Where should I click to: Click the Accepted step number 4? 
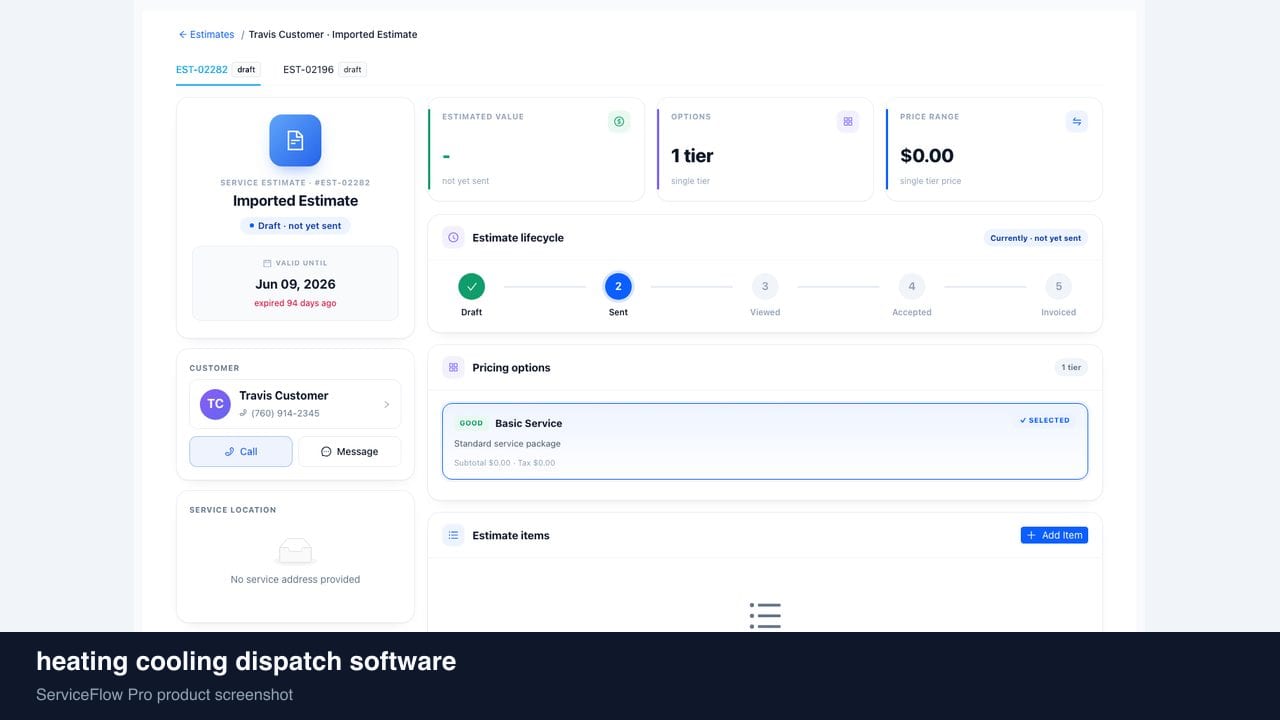coord(912,287)
